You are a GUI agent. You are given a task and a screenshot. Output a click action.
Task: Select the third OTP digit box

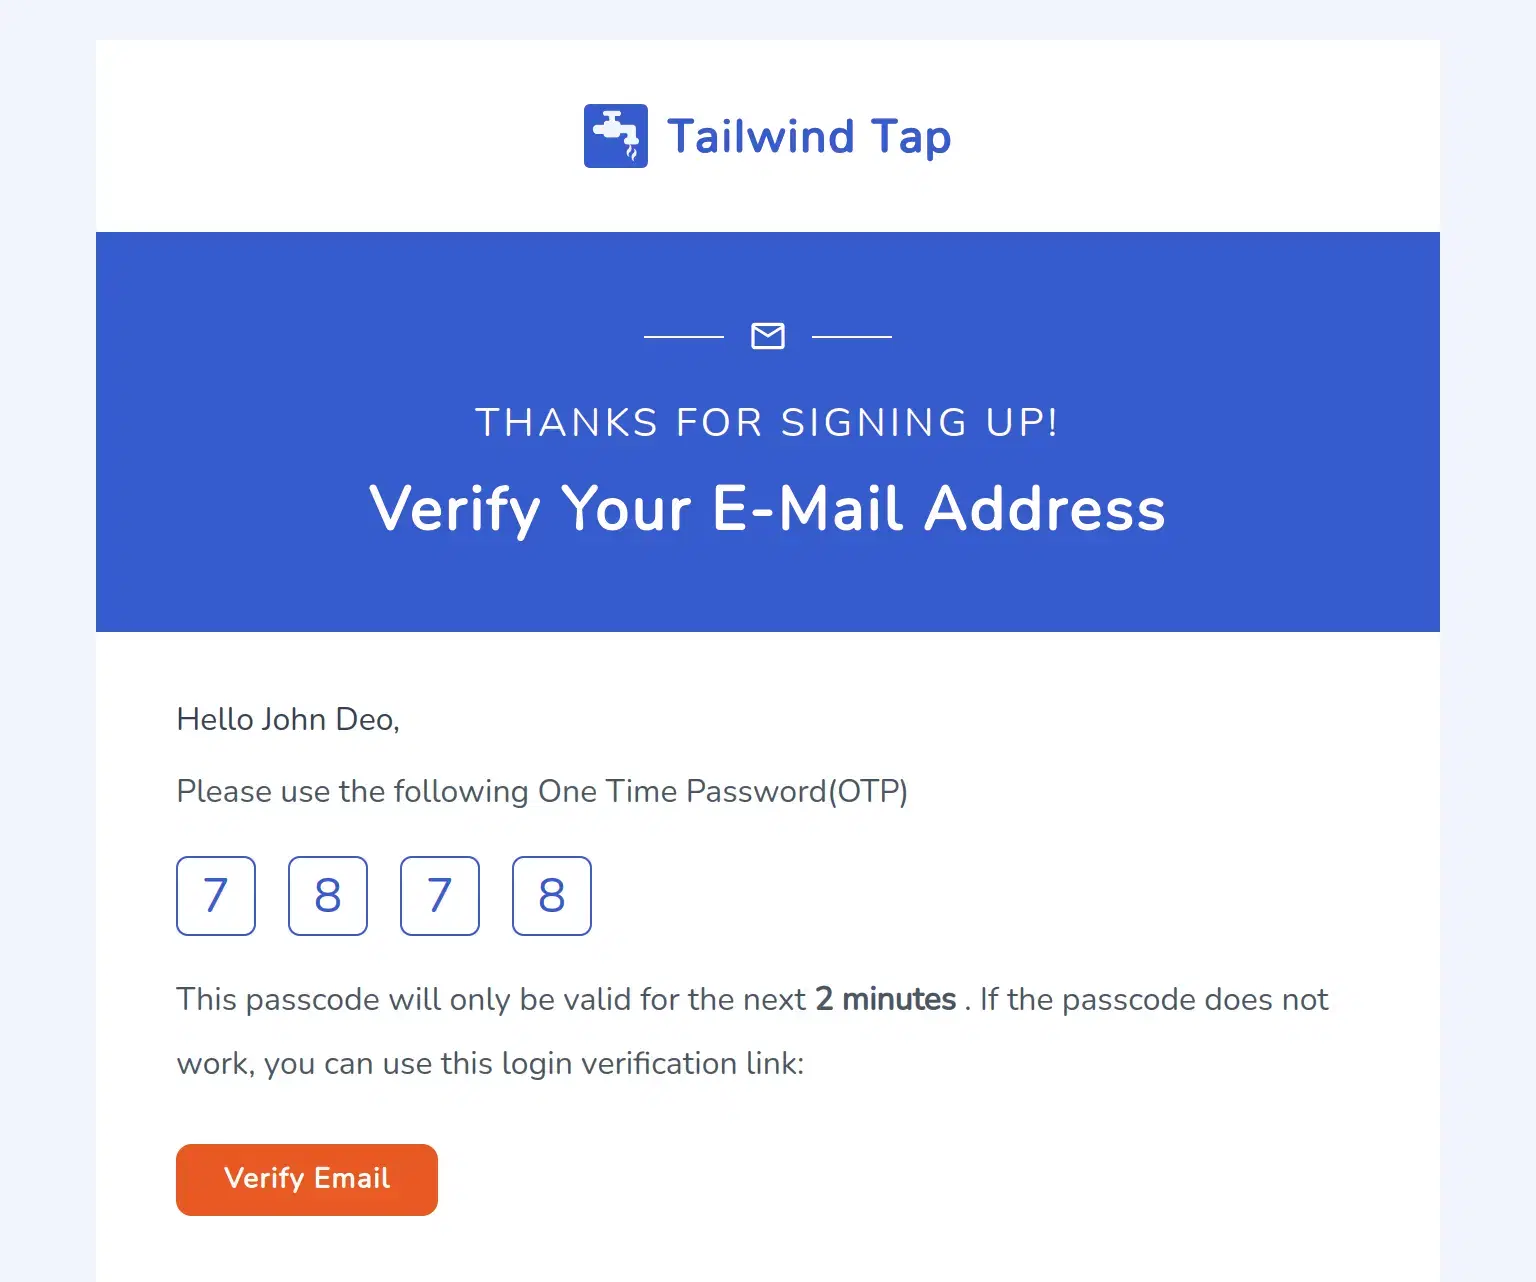[440, 896]
